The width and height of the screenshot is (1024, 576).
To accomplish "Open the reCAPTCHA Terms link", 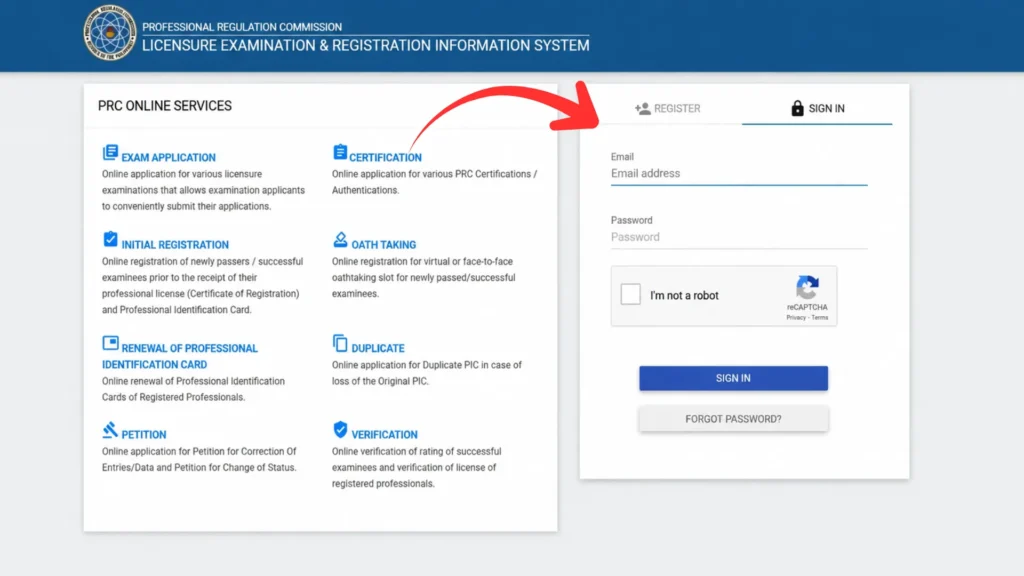I will (x=820, y=317).
